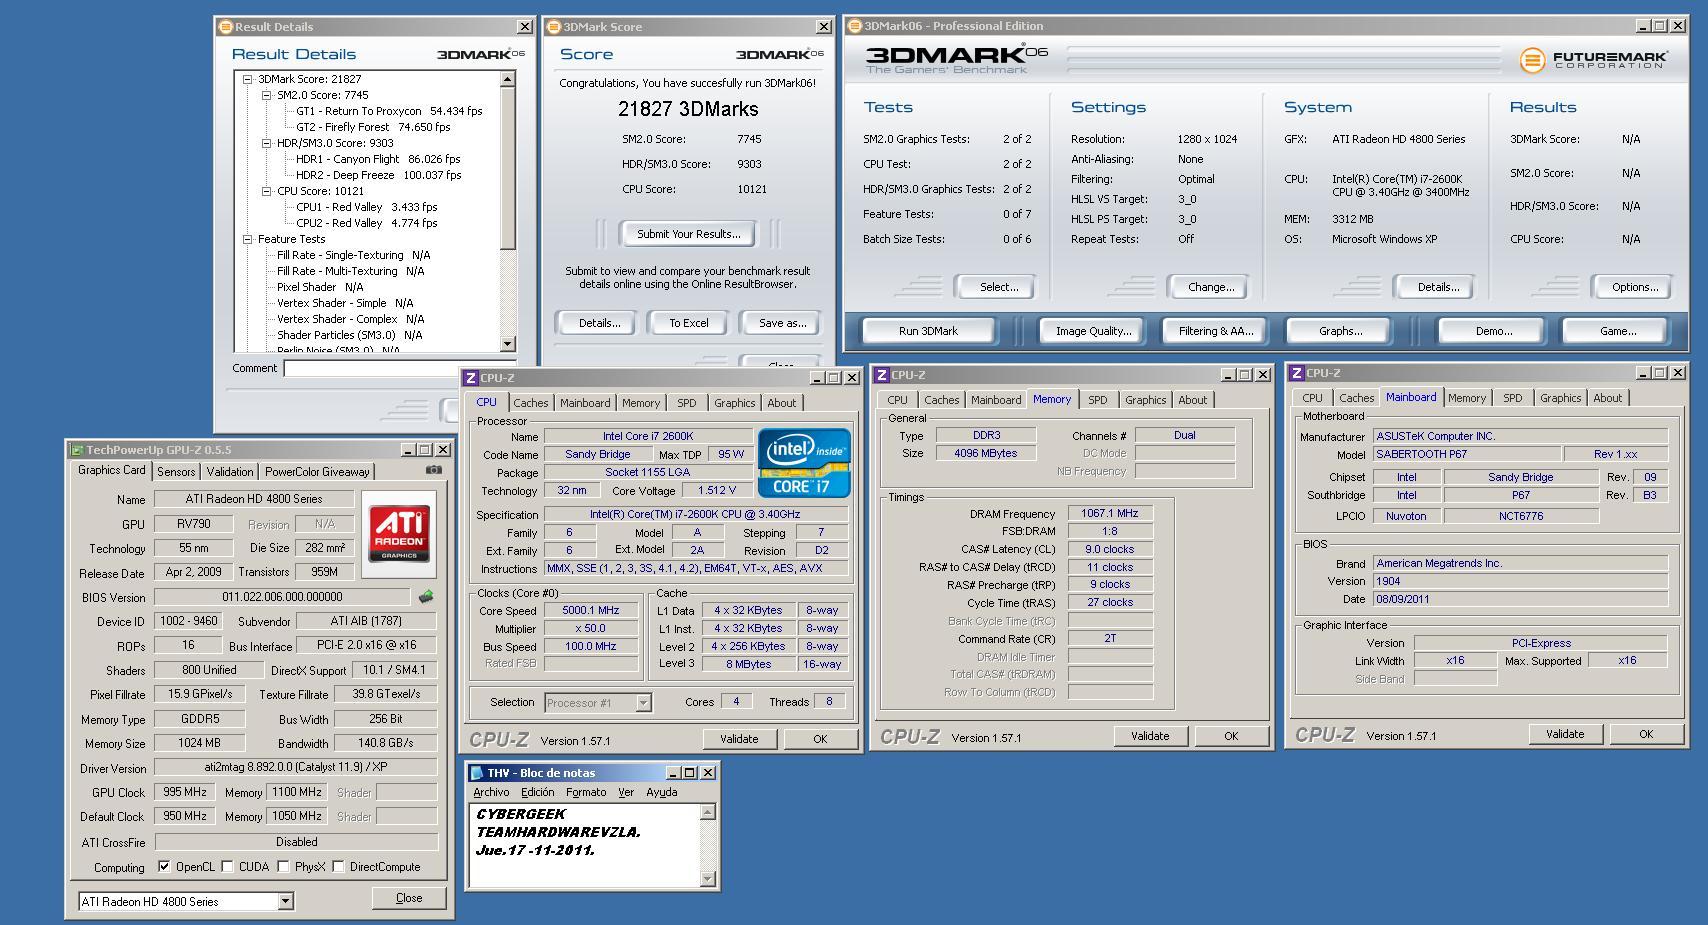Toggle the DirectCompute checkbox in GPU-Z
Viewport: 1708px width, 925px height.
(x=338, y=867)
